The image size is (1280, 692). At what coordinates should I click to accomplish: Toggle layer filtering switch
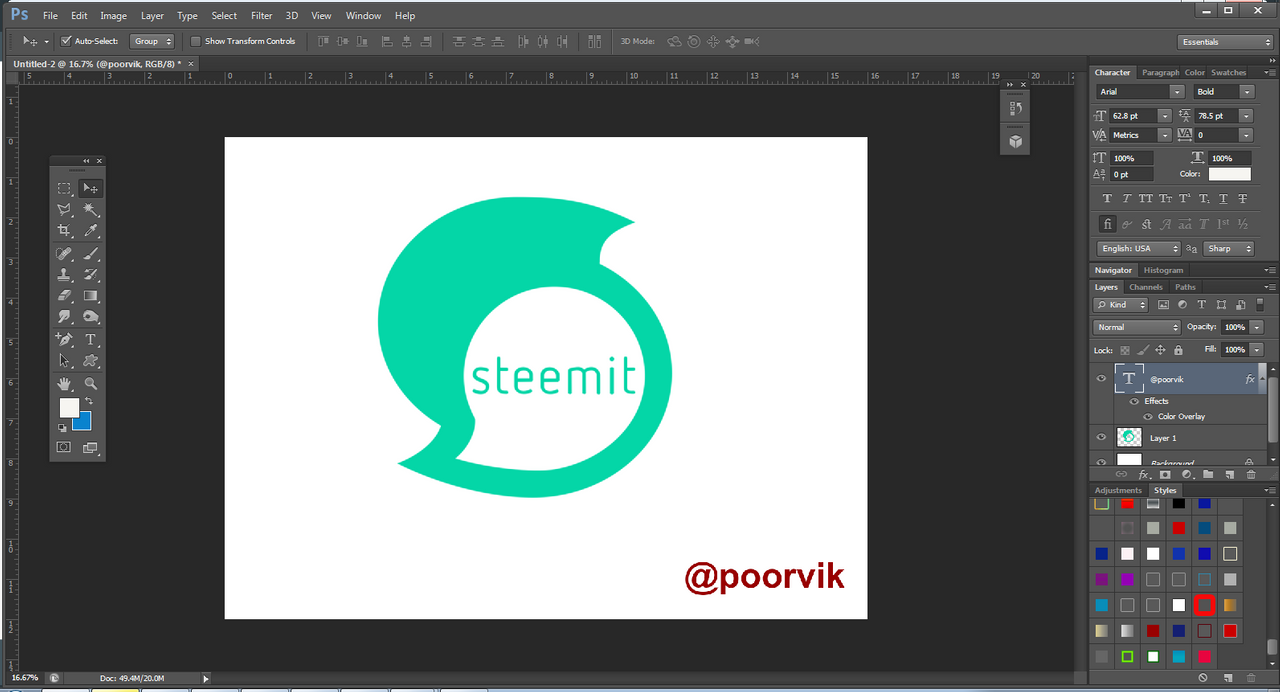click(x=1260, y=304)
